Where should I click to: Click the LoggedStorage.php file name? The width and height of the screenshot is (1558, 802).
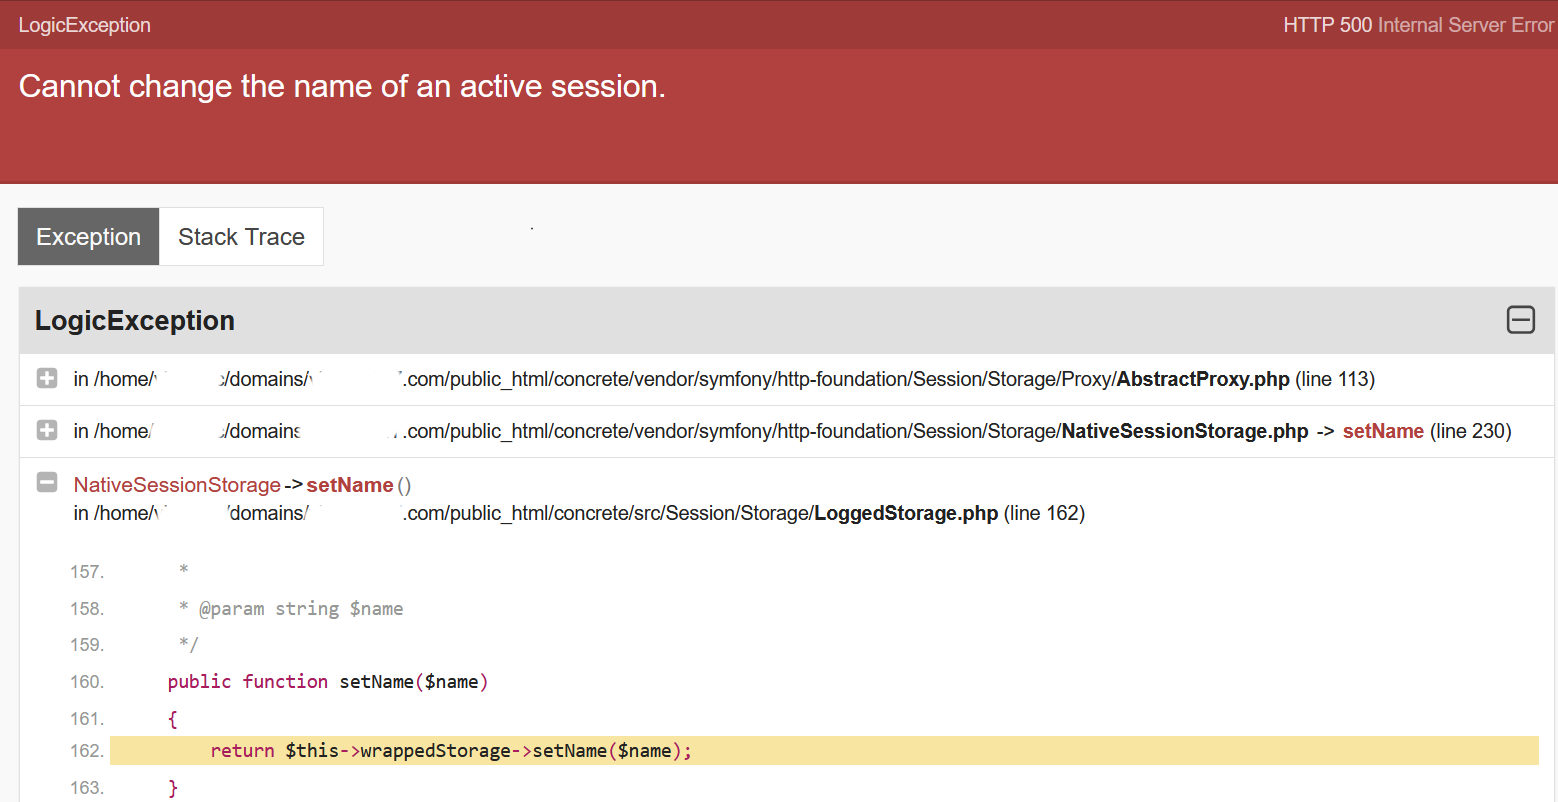[x=906, y=513]
